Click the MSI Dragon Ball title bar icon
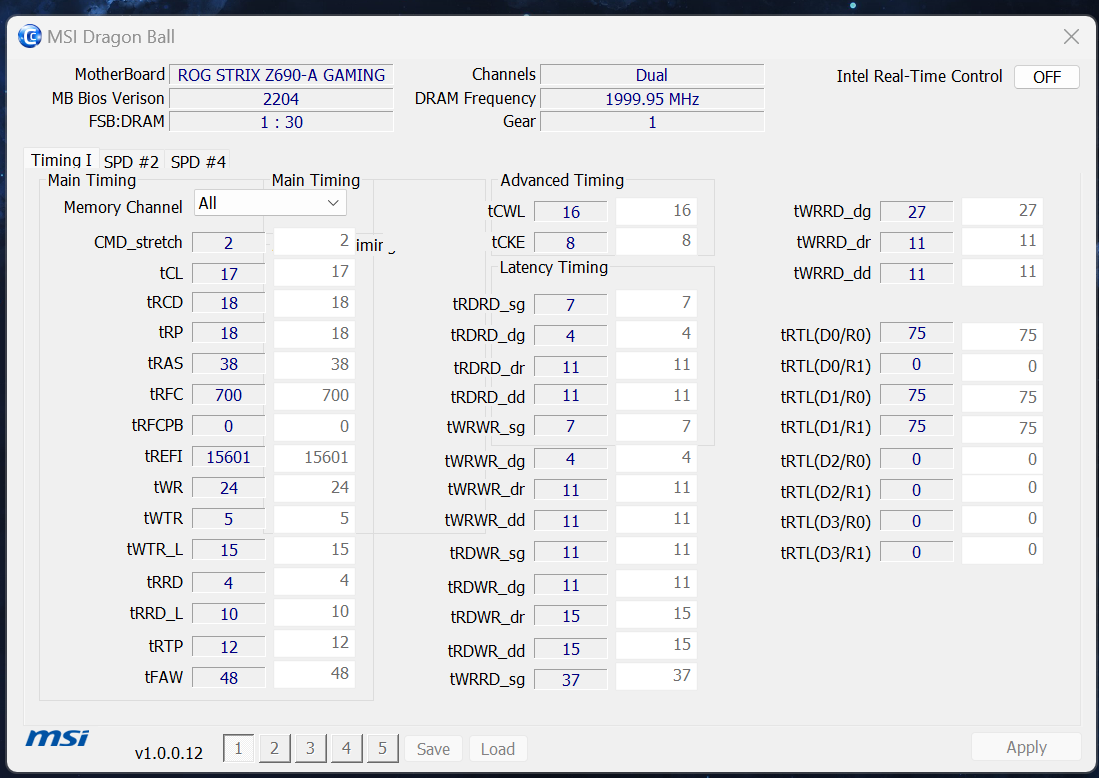Viewport: 1099px width, 778px height. click(31, 37)
